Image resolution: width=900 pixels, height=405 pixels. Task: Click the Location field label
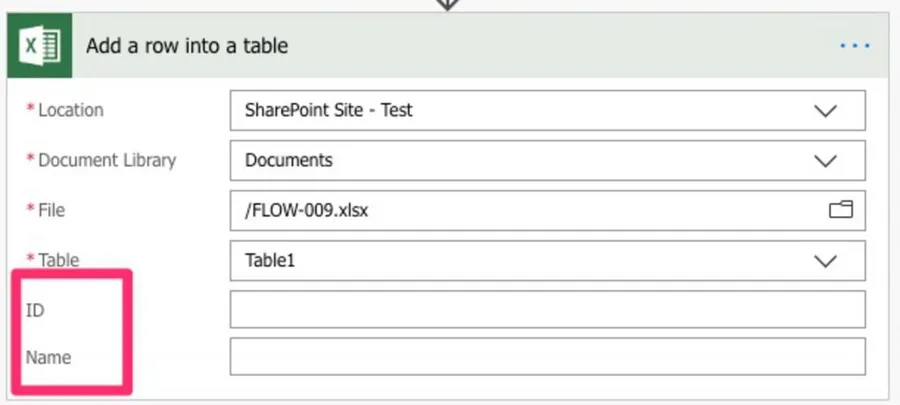(x=70, y=110)
